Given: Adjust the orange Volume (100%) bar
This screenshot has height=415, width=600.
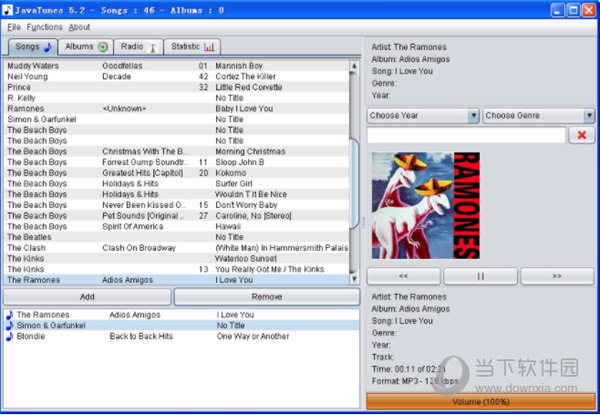Looking at the screenshot, I should click(481, 402).
